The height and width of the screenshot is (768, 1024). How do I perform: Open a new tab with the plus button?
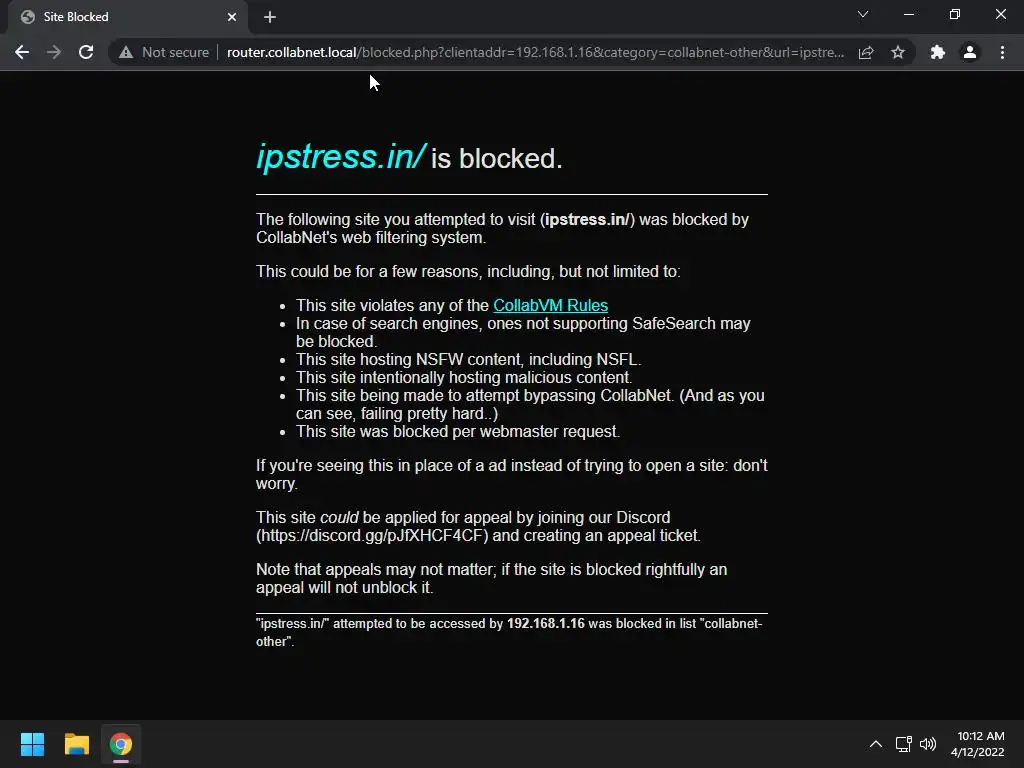[x=270, y=17]
